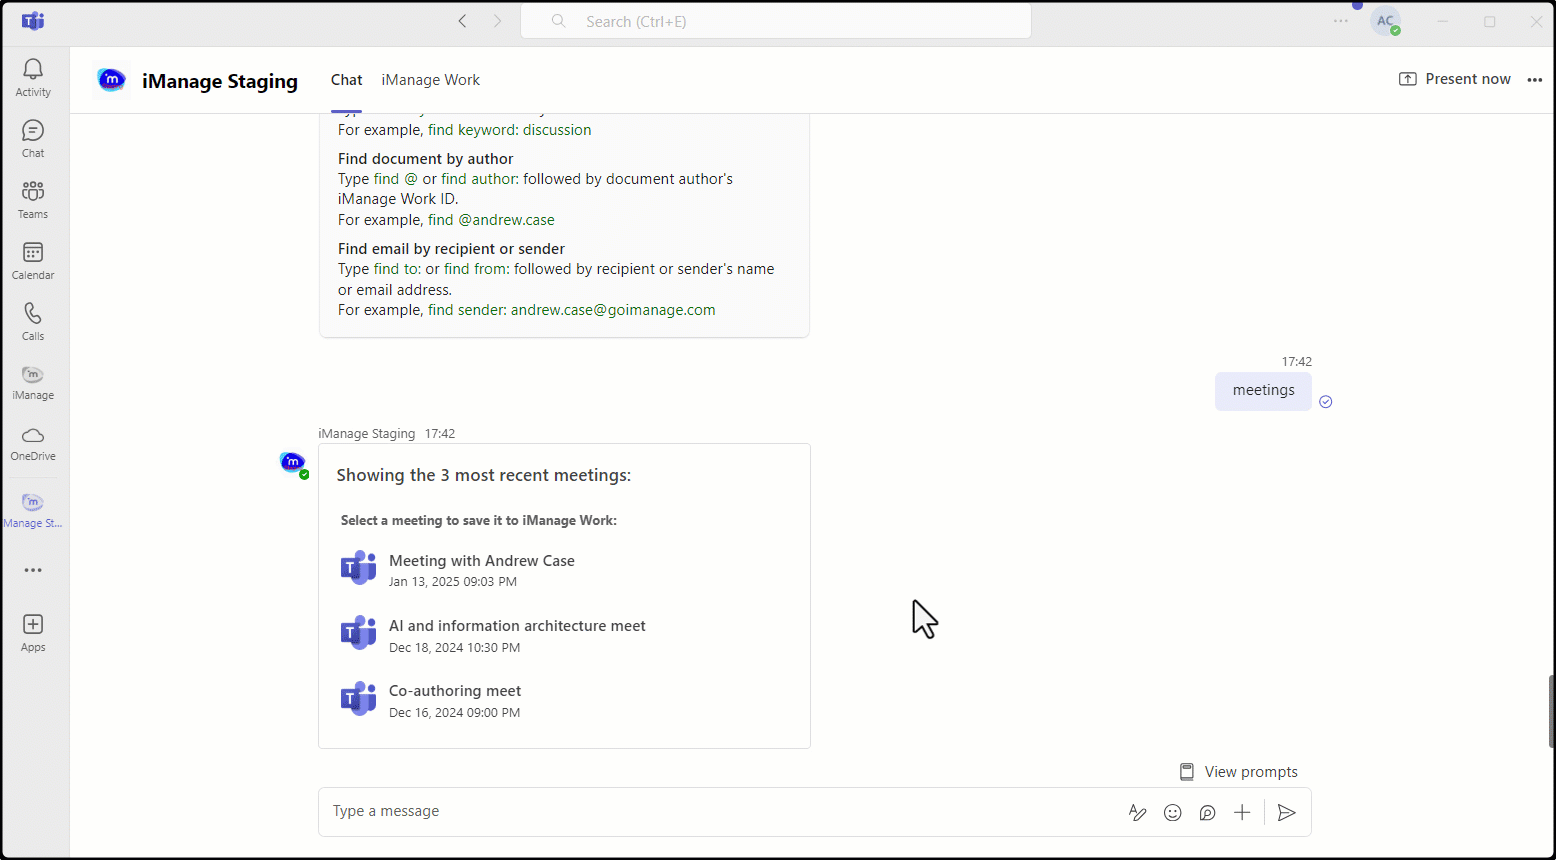The image size is (1556, 860).
Task: Open the iManage Staging app from sidebar
Action: click(x=32, y=503)
